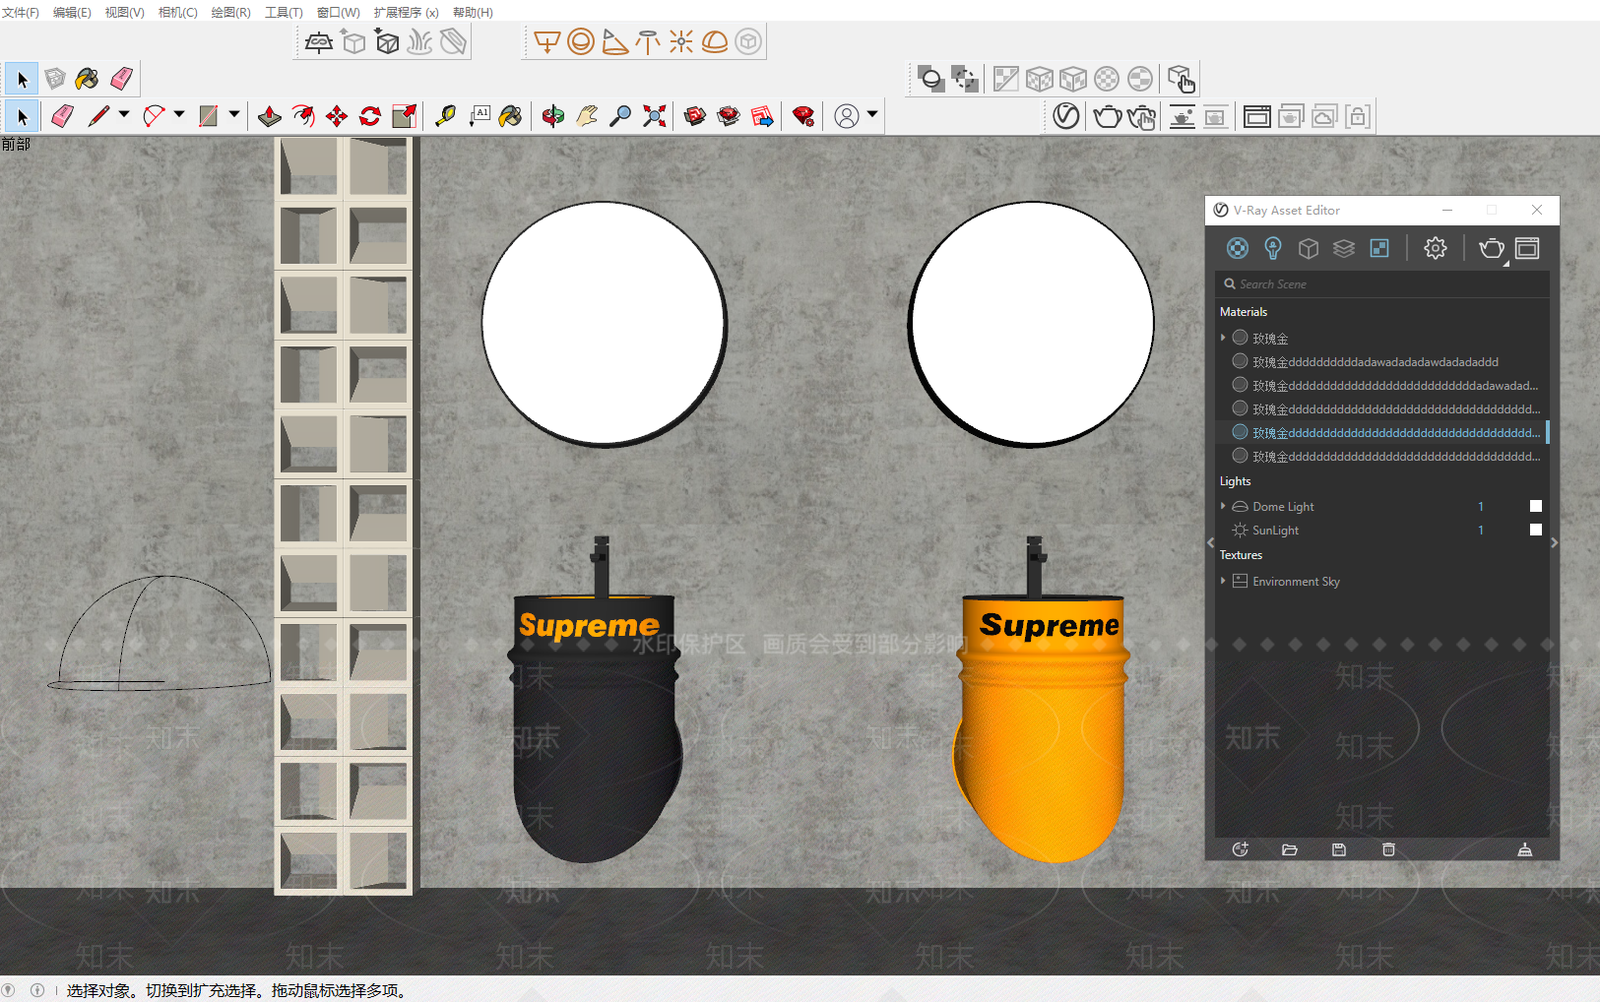Switch to Lights tab in Asset Editor
The width and height of the screenshot is (1600, 1002).
click(1273, 248)
